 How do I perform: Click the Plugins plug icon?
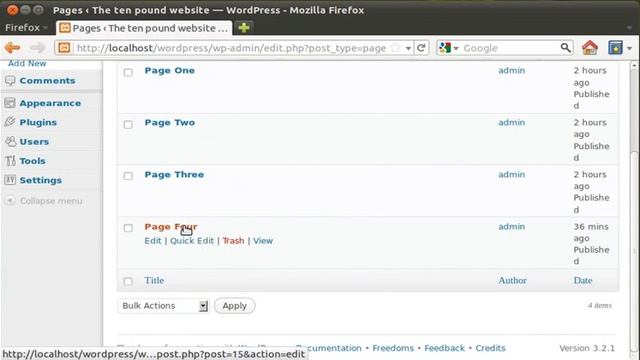tap(10, 122)
